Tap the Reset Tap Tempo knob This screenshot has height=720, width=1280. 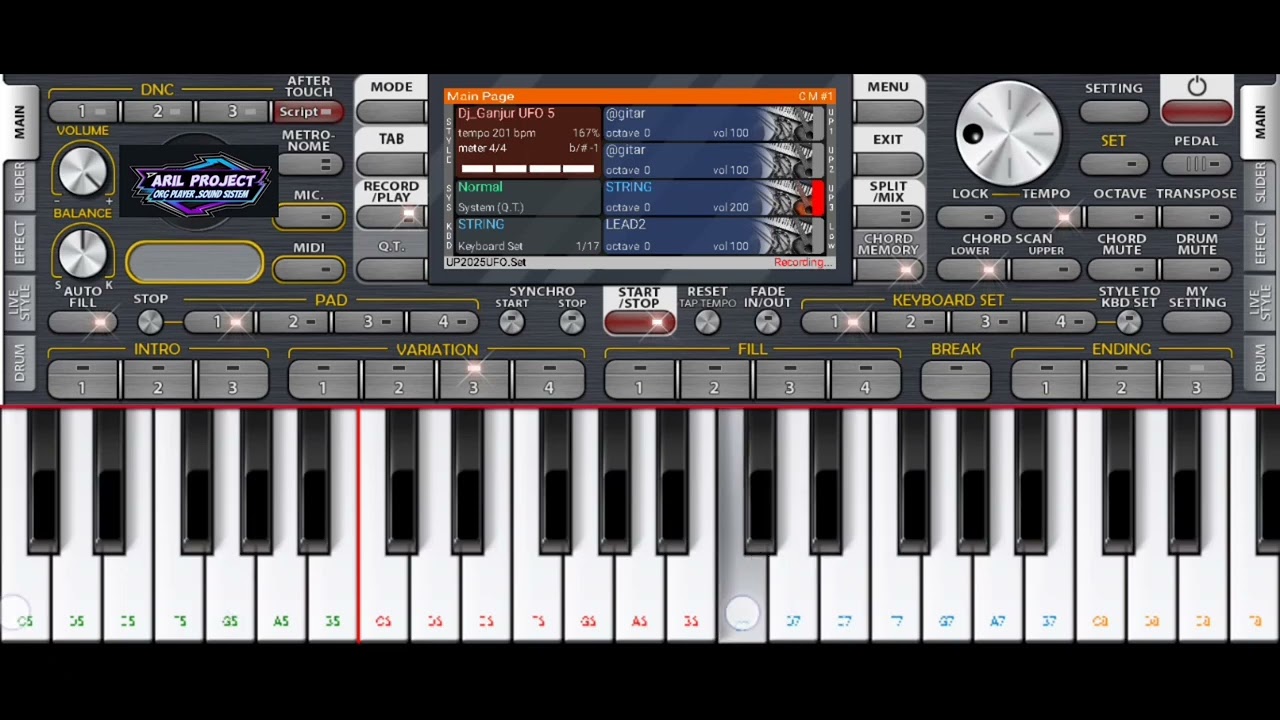(707, 321)
